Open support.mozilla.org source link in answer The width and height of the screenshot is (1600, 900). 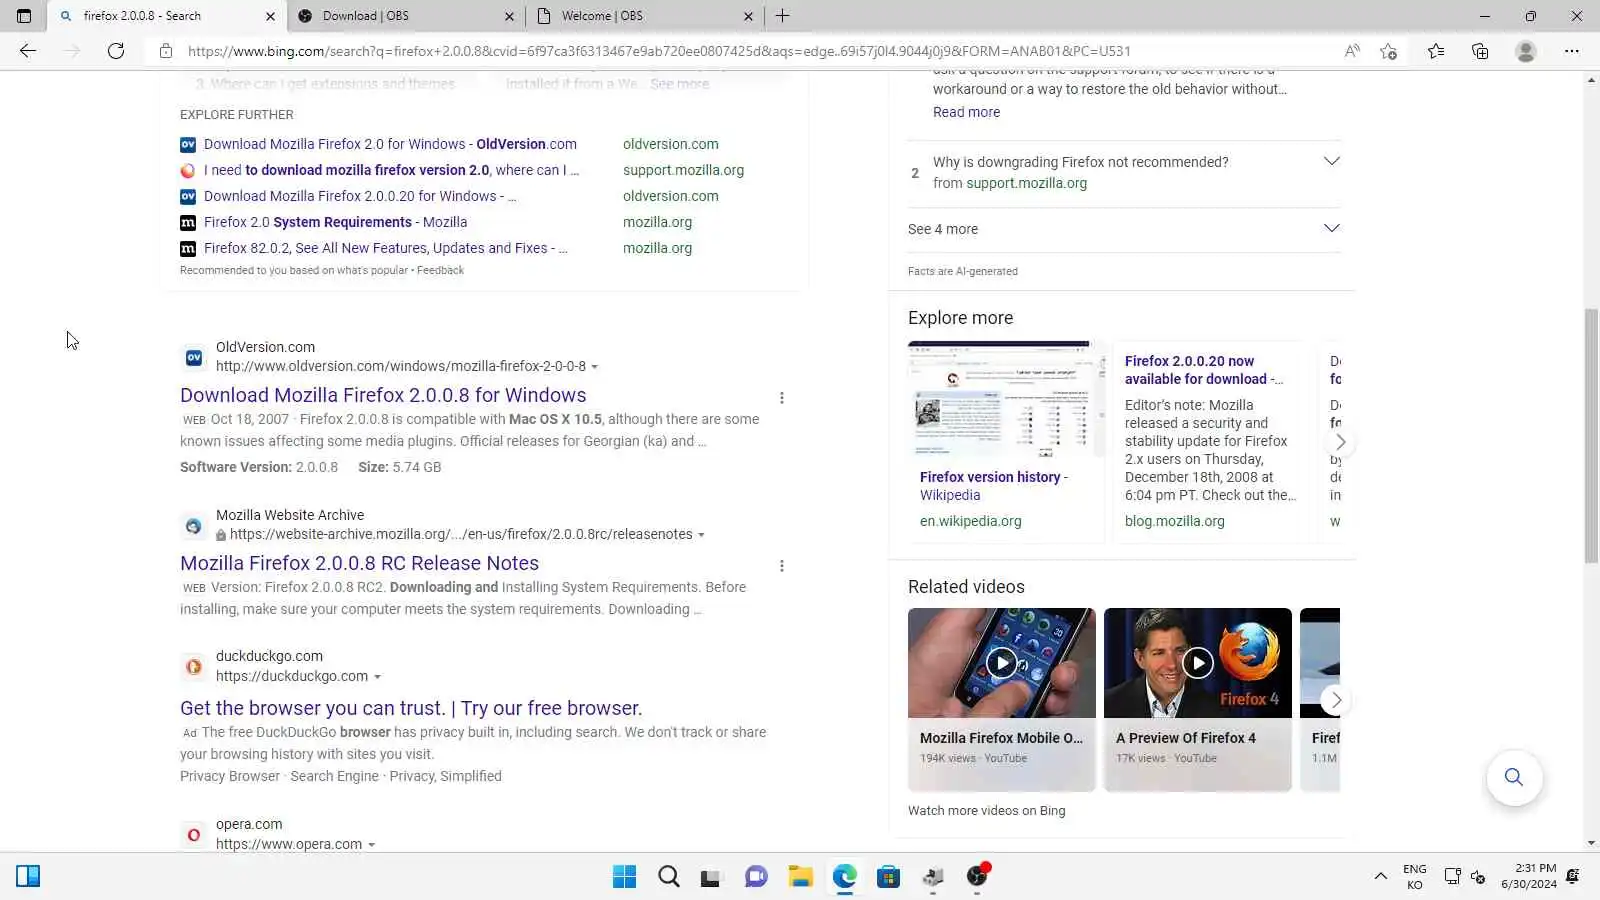point(1026,183)
